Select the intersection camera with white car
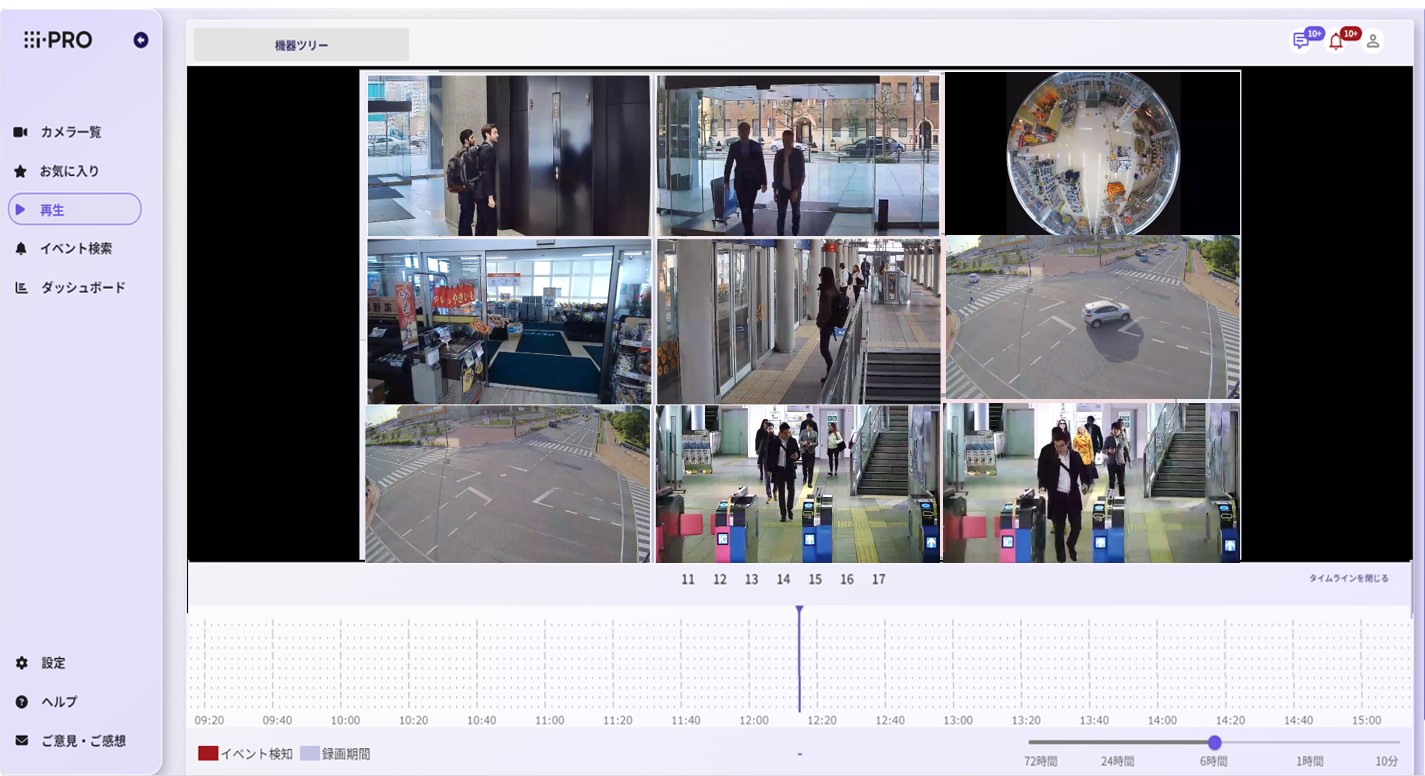The image size is (1425, 776). click(x=1092, y=318)
